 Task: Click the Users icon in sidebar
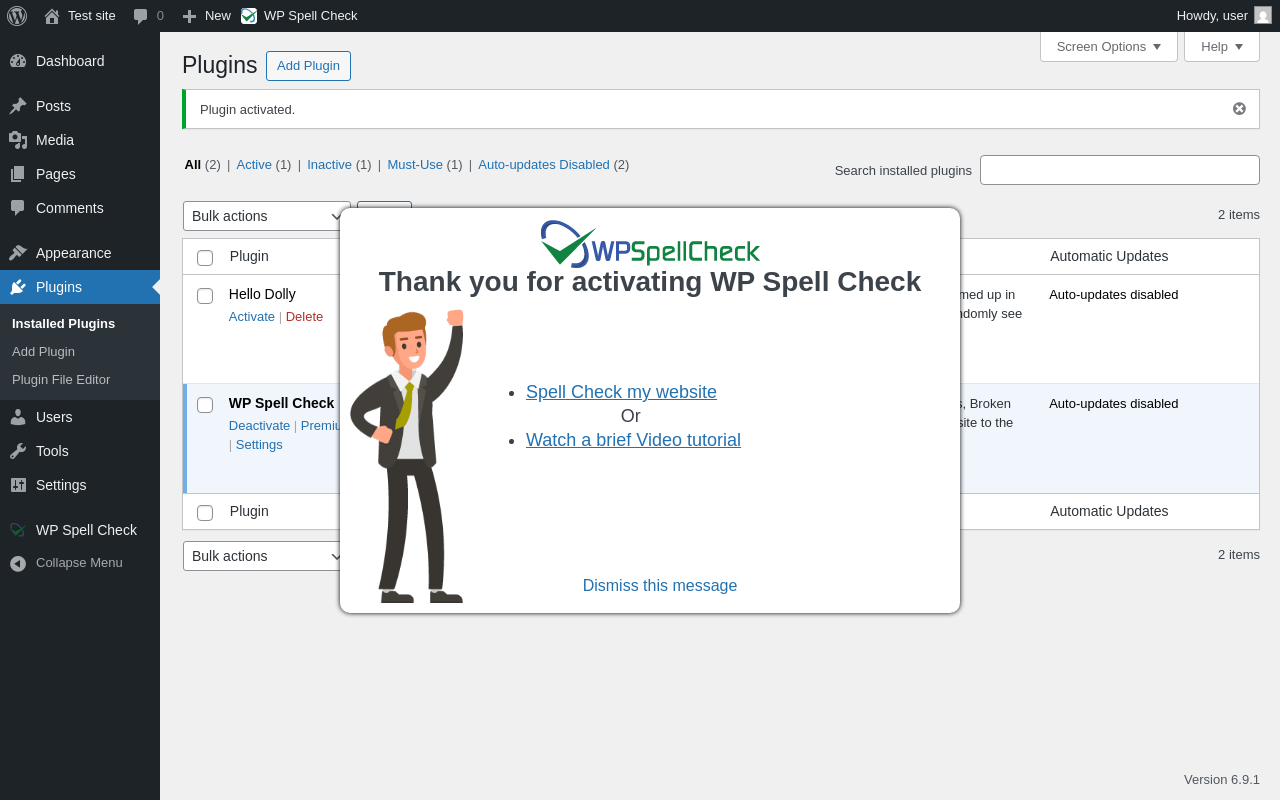click(18, 417)
